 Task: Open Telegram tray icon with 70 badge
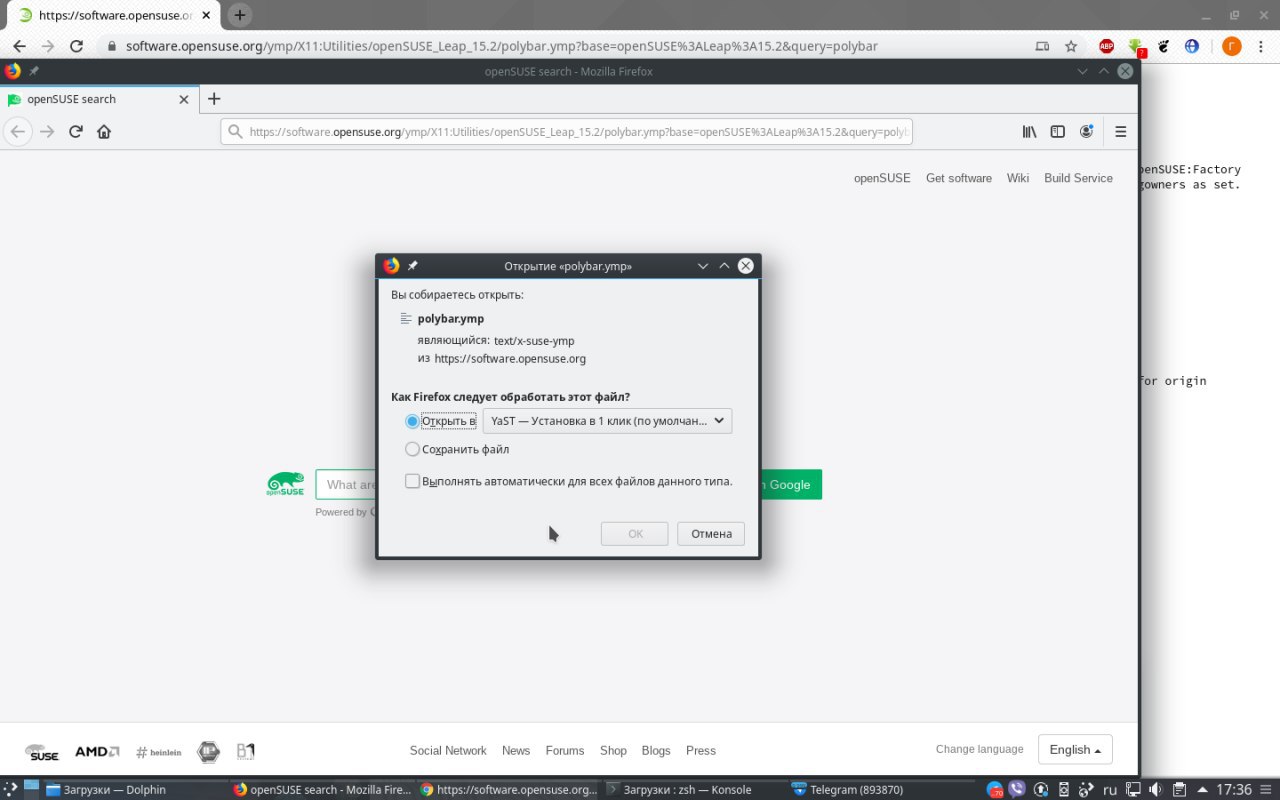994,789
